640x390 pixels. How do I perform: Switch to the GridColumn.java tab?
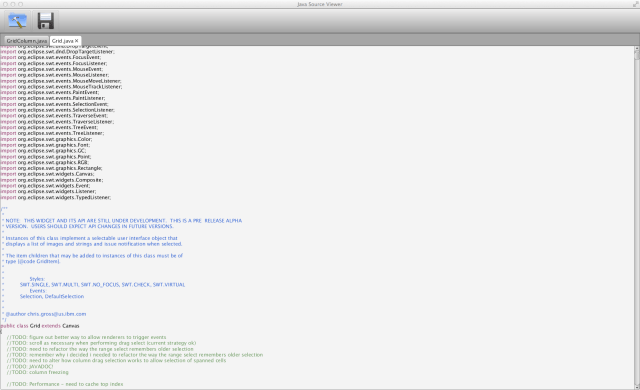click(27, 41)
